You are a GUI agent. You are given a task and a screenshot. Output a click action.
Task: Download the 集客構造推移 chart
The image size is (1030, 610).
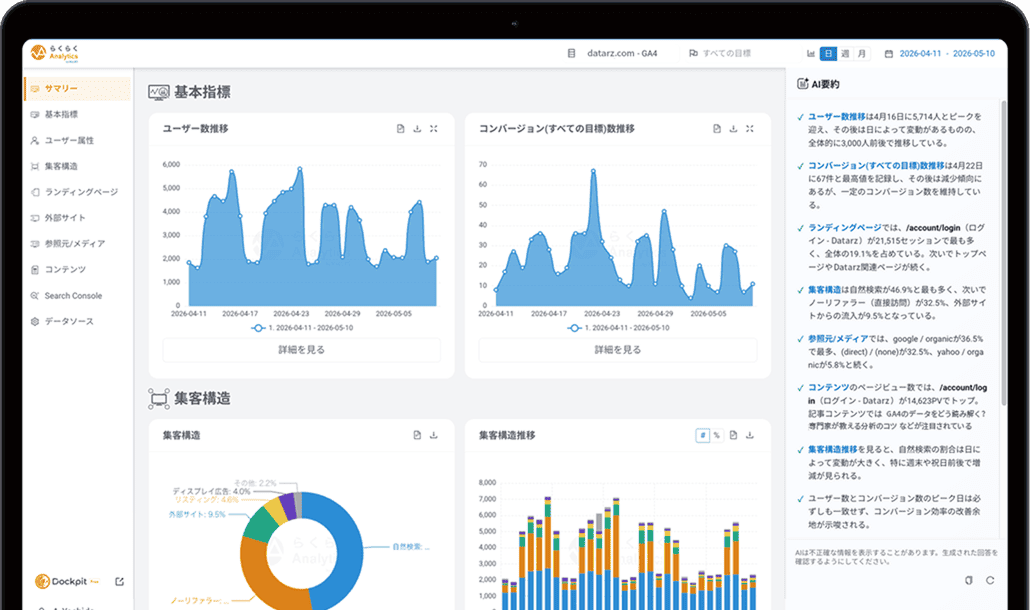point(750,435)
